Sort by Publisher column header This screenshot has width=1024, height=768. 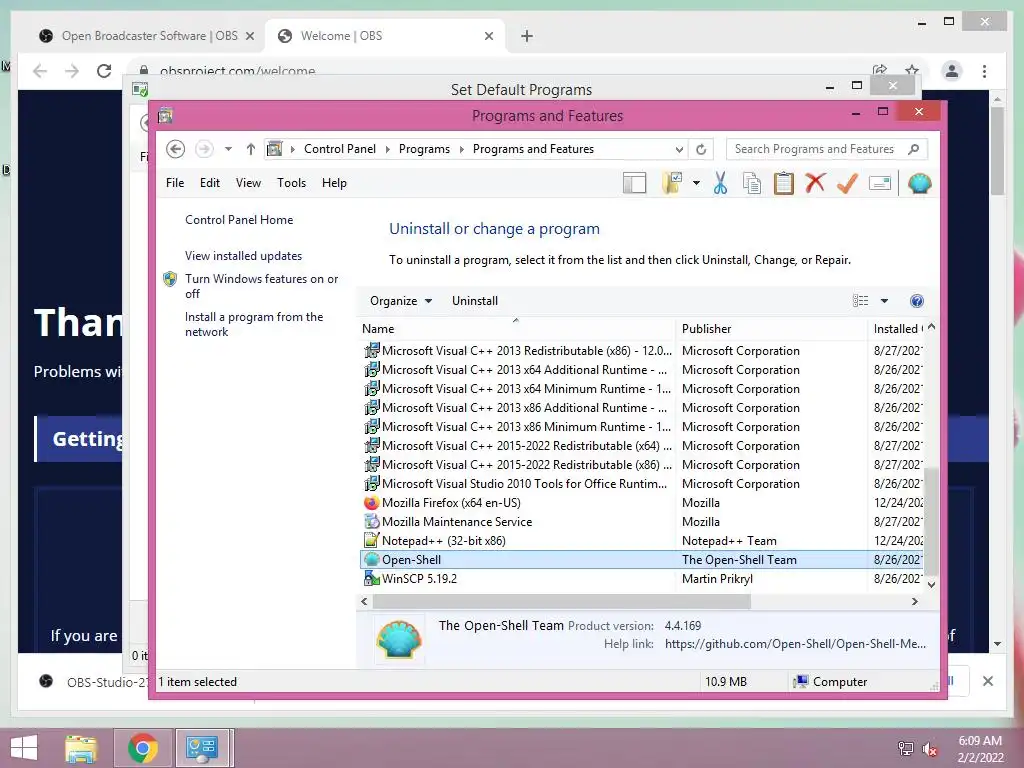pos(771,328)
